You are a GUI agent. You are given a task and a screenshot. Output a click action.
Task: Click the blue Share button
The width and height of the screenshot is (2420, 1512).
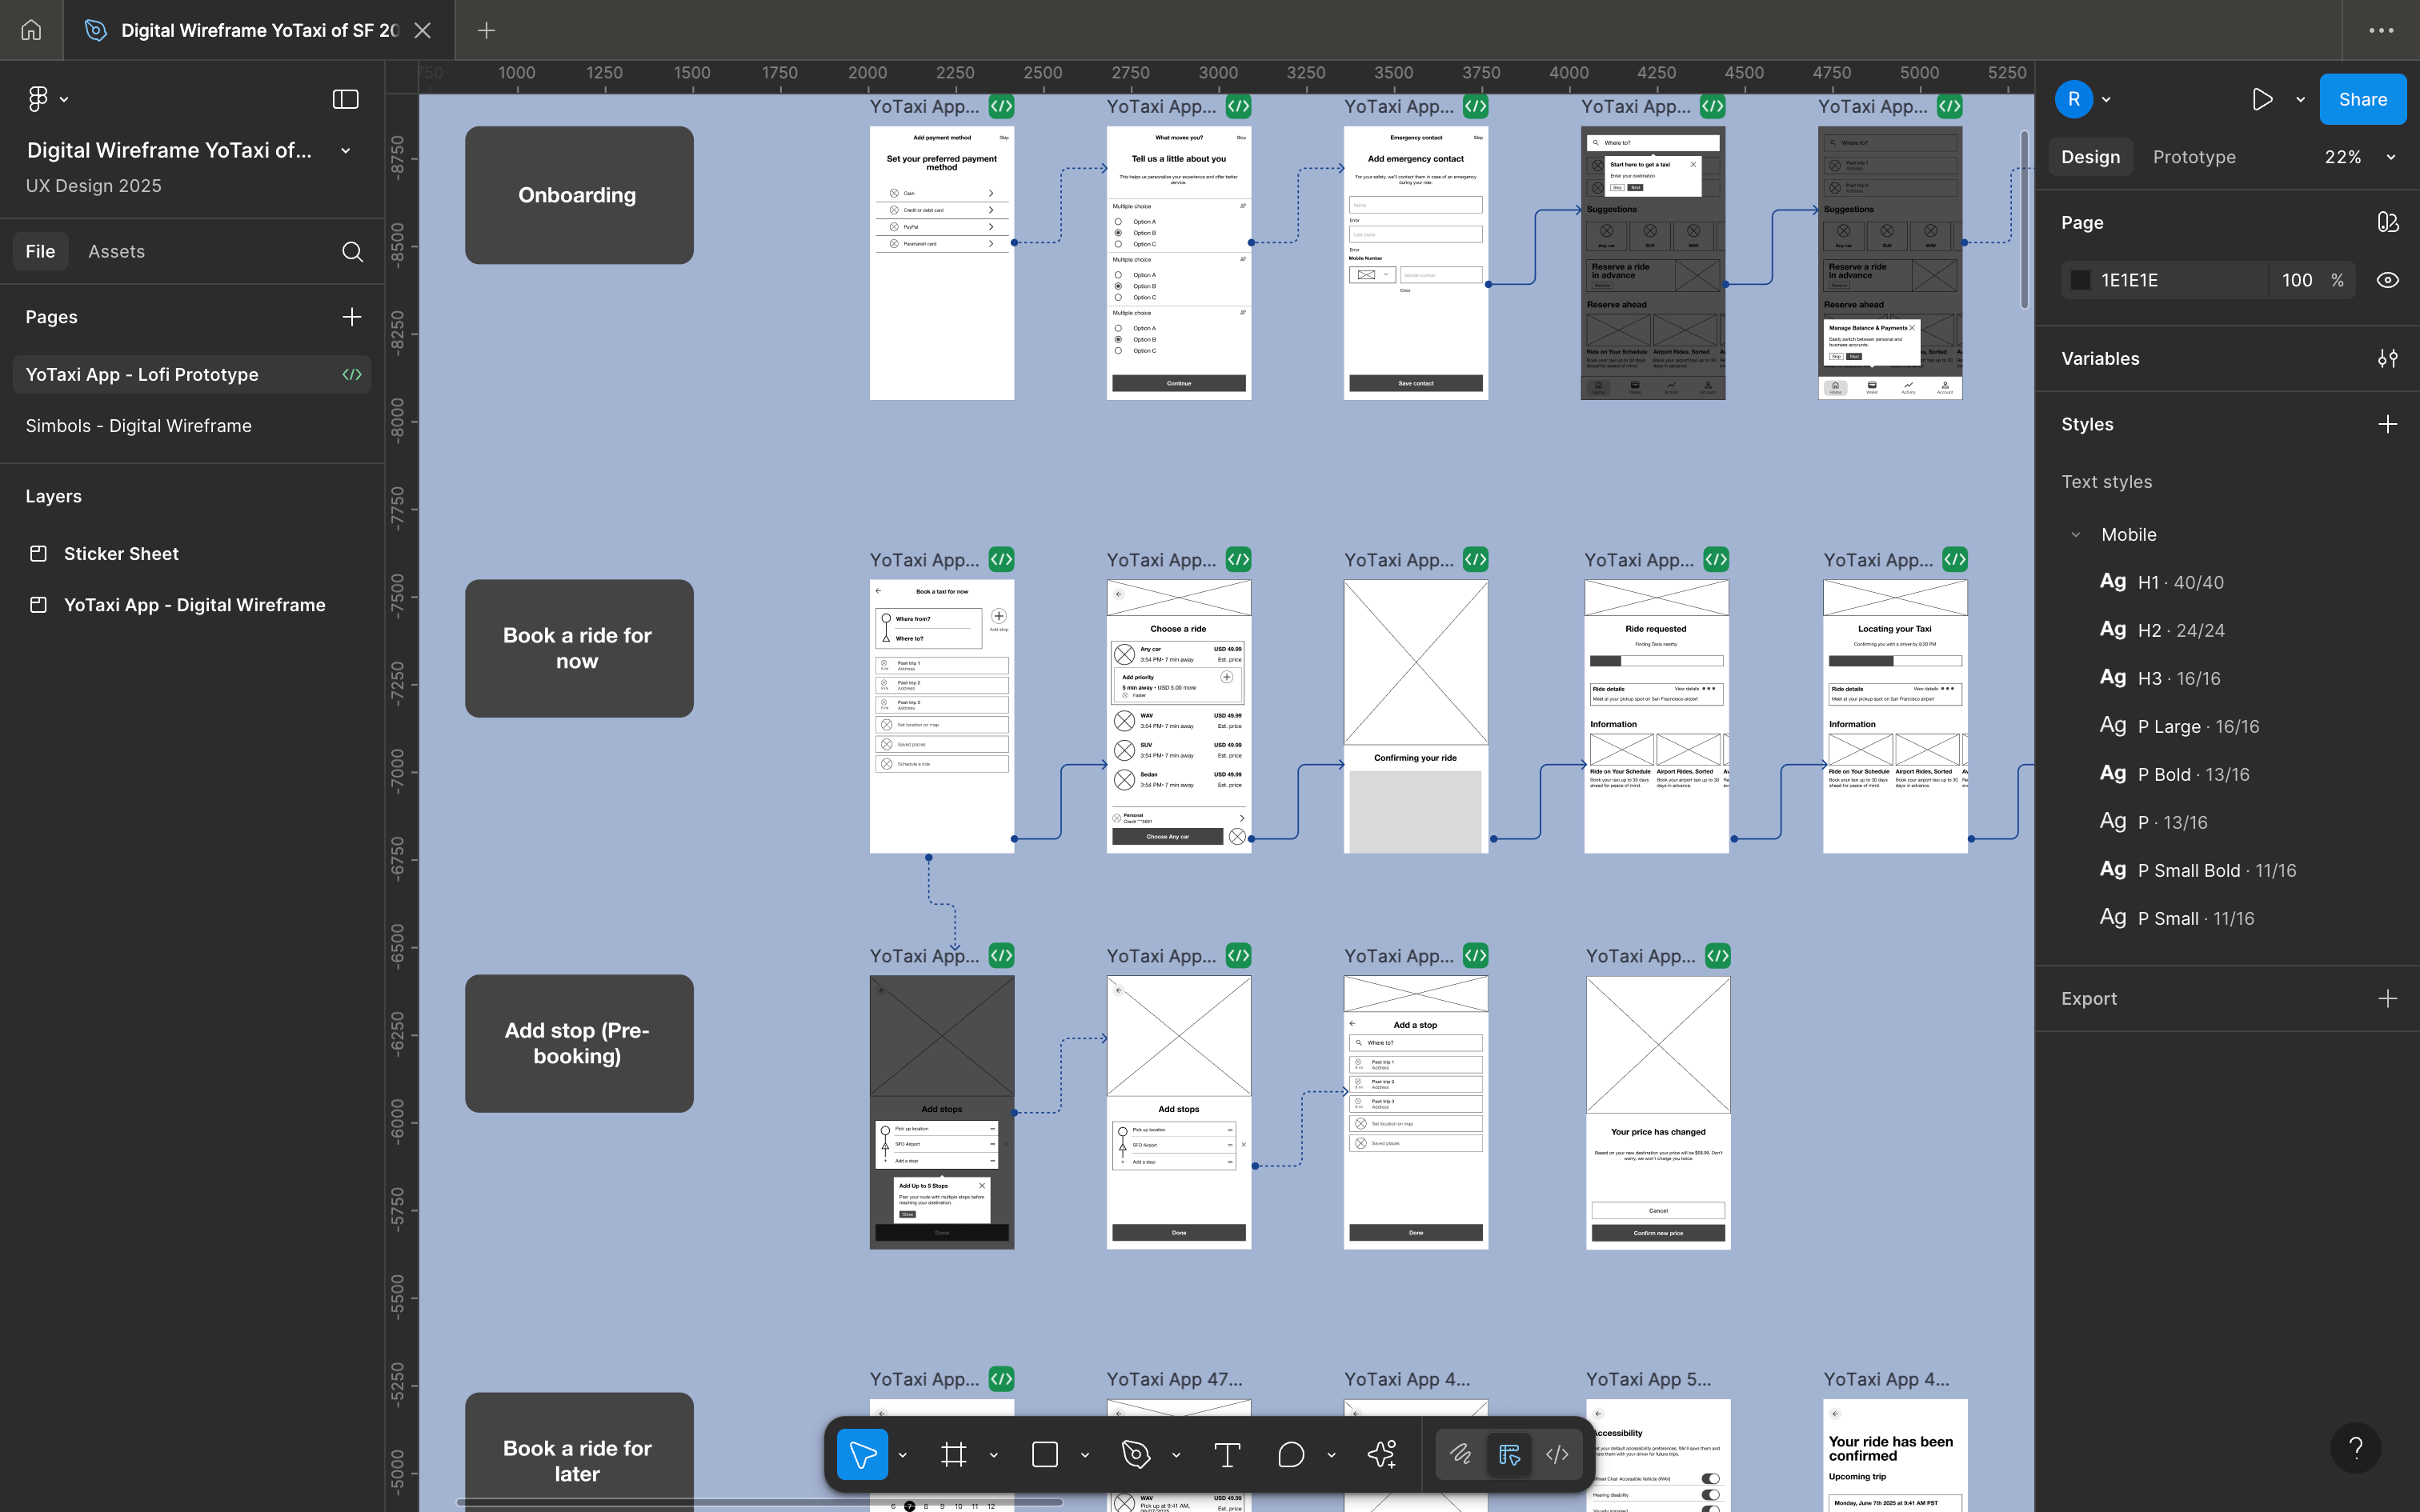tap(2362, 99)
